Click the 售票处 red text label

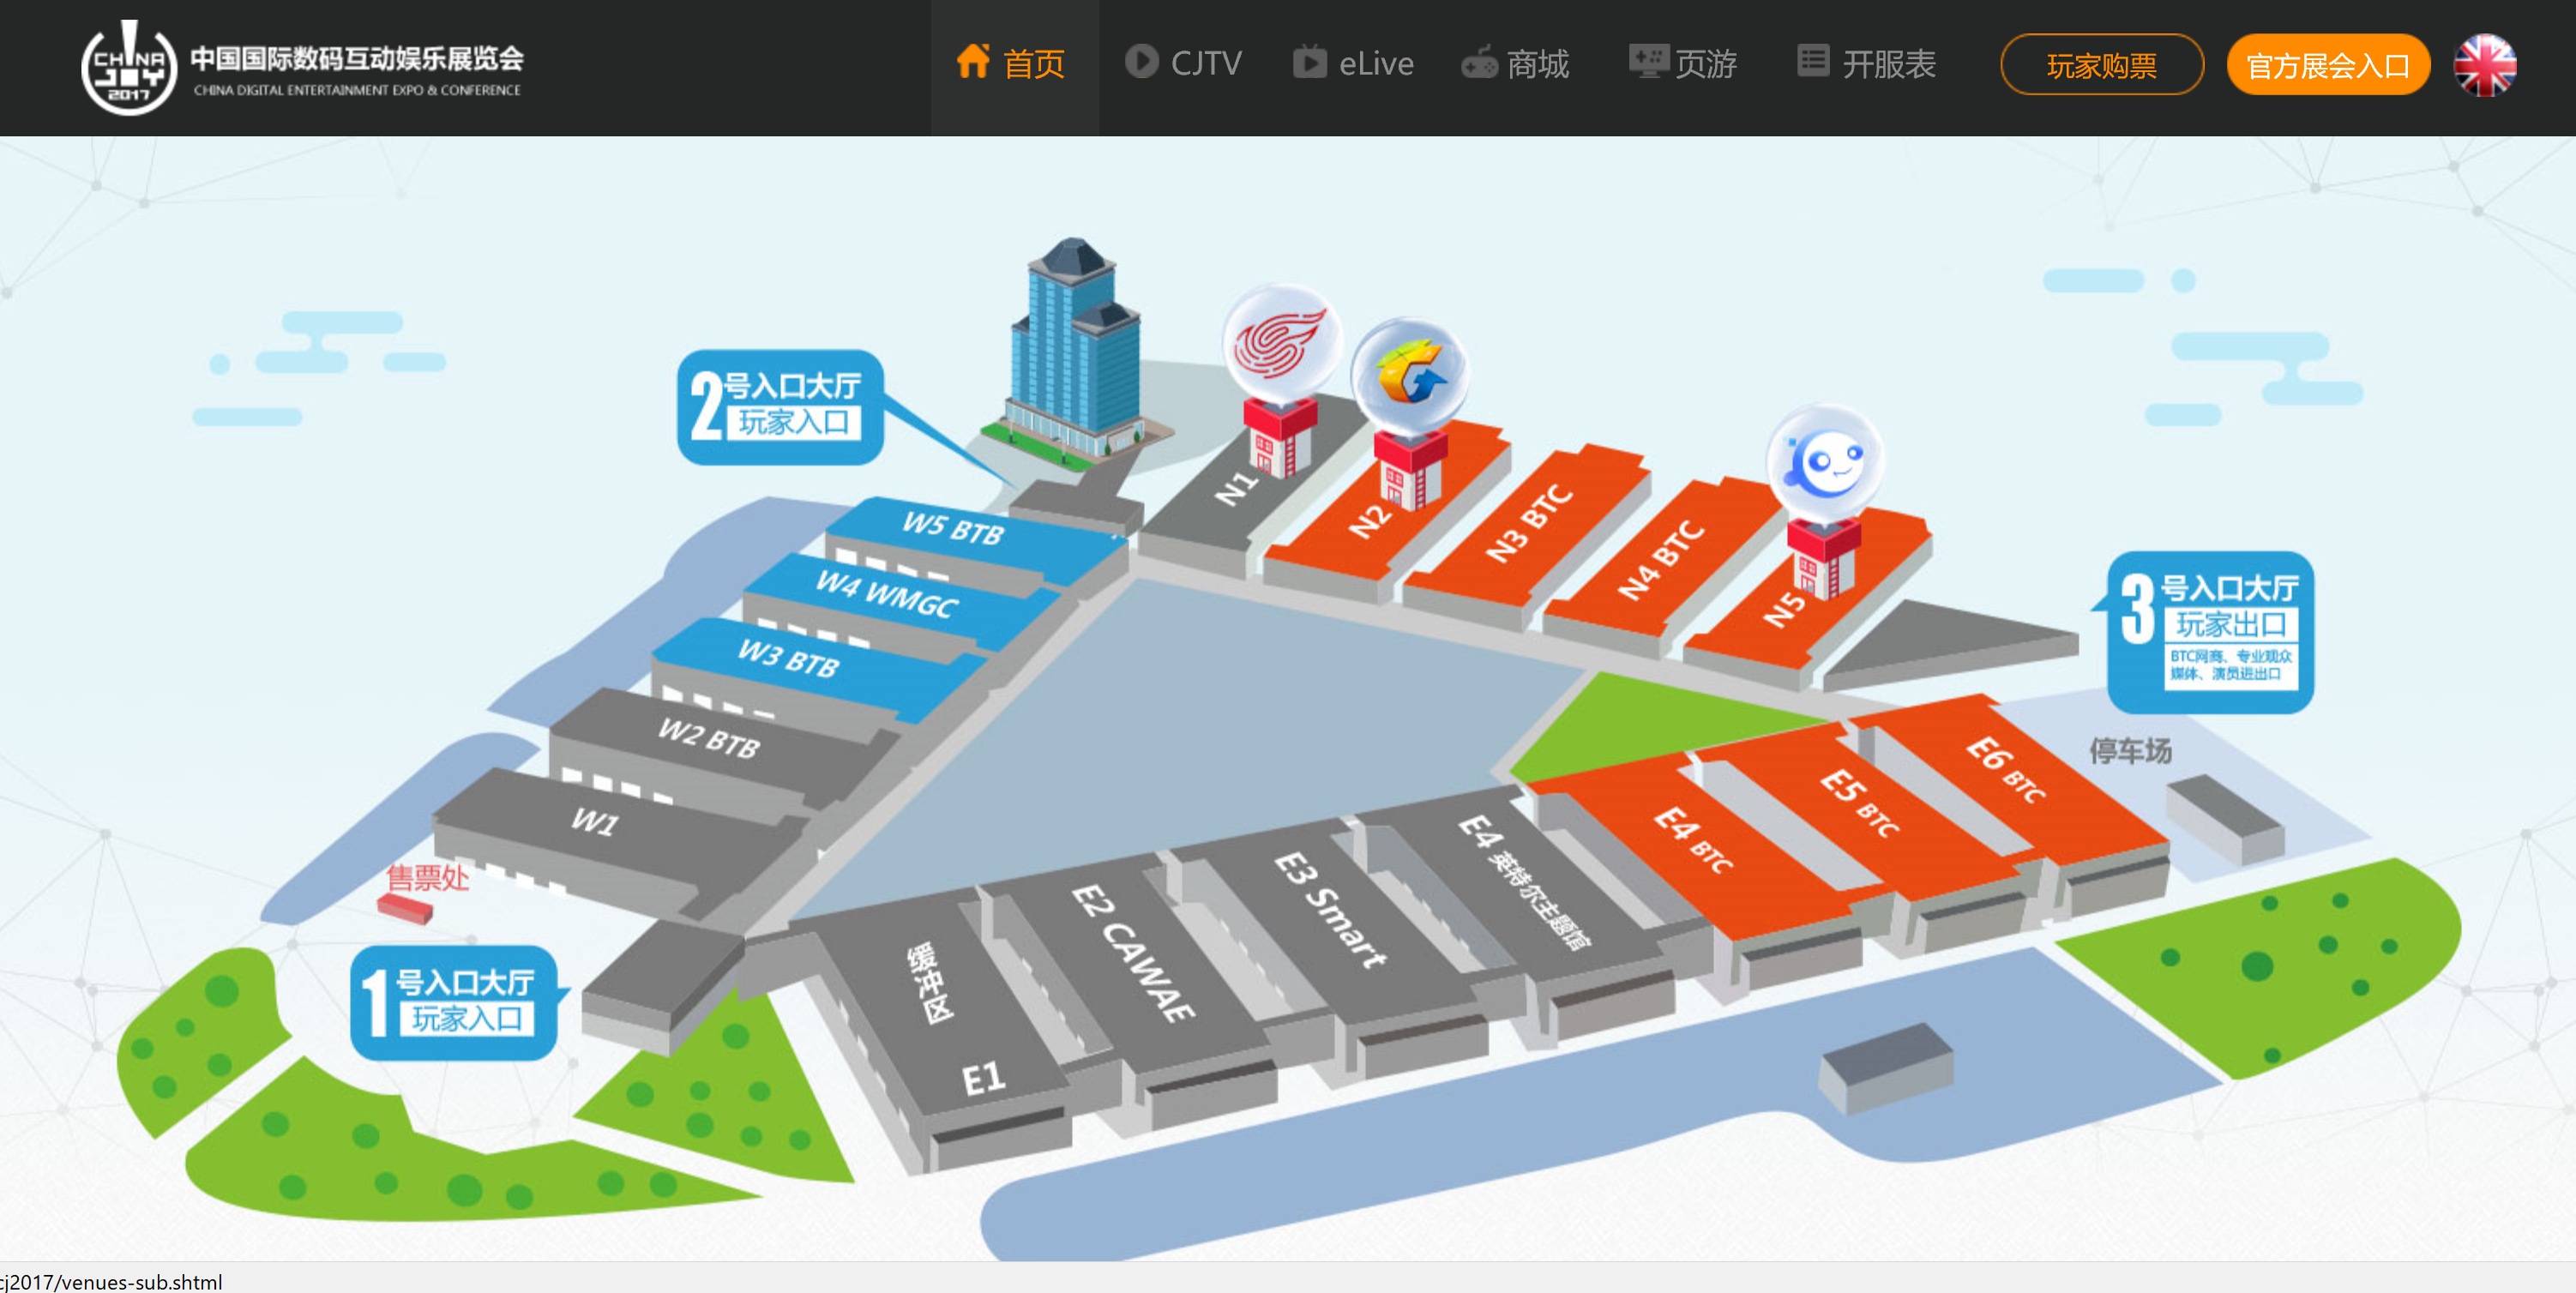427,877
